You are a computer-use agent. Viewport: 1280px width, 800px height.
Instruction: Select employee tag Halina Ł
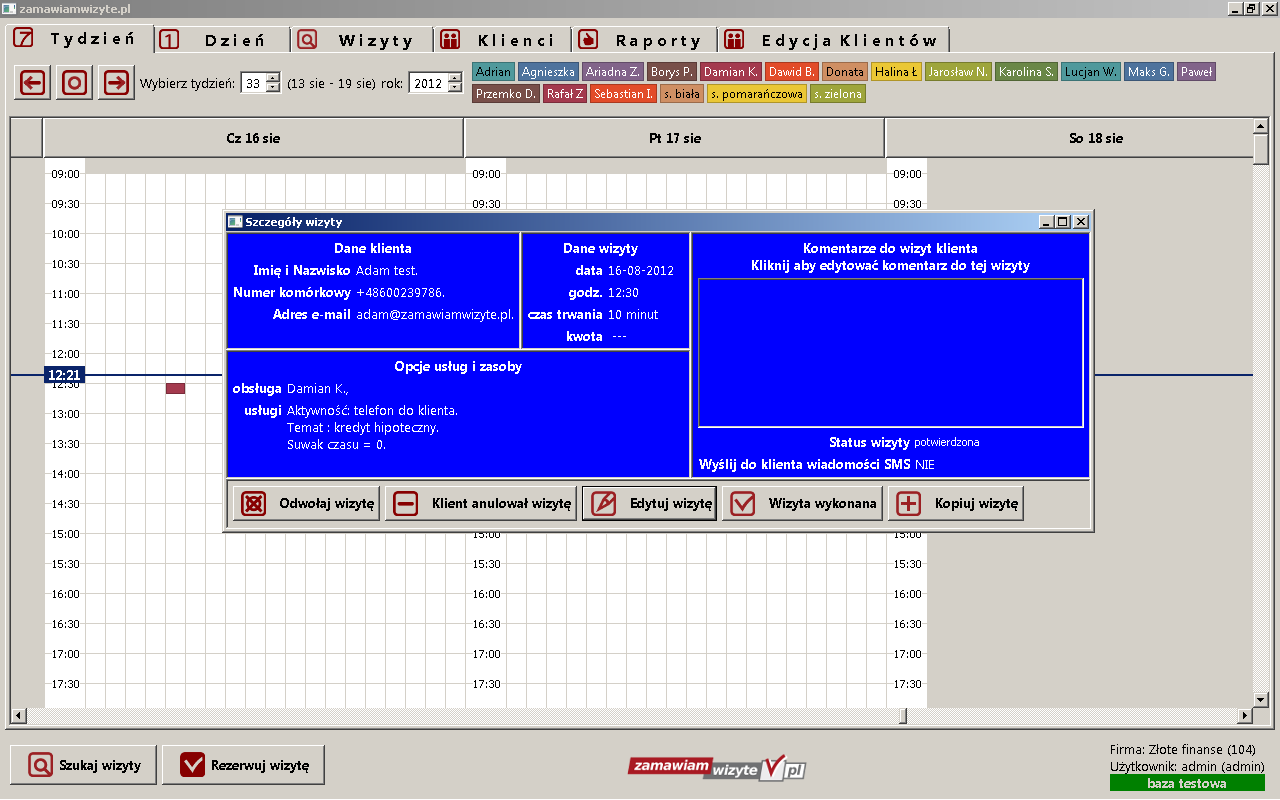click(896, 72)
